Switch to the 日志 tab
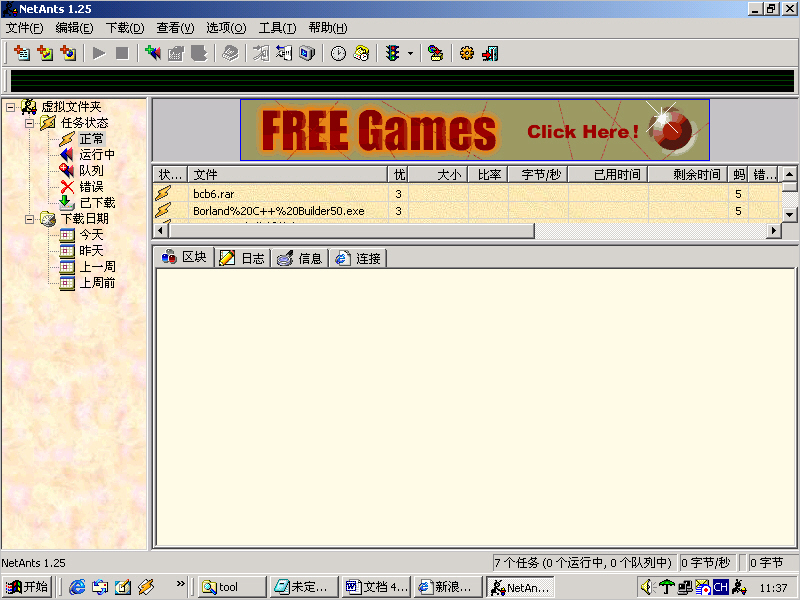 pyautogui.click(x=242, y=259)
